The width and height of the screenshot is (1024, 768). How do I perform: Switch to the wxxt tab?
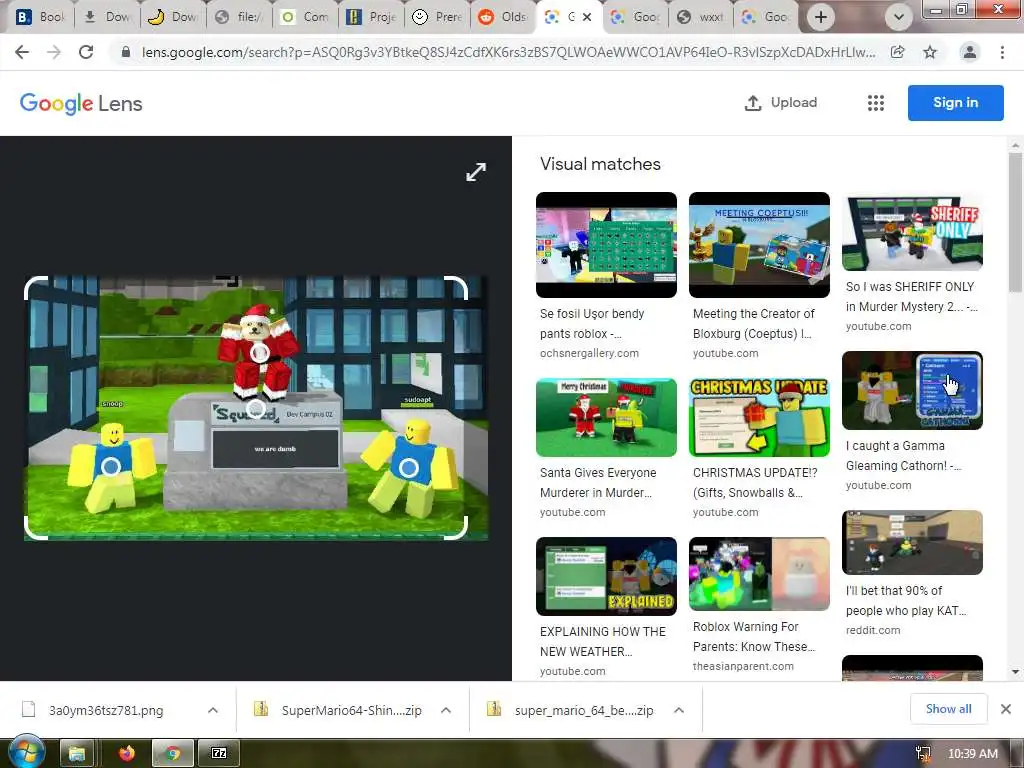pyautogui.click(x=700, y=17)
